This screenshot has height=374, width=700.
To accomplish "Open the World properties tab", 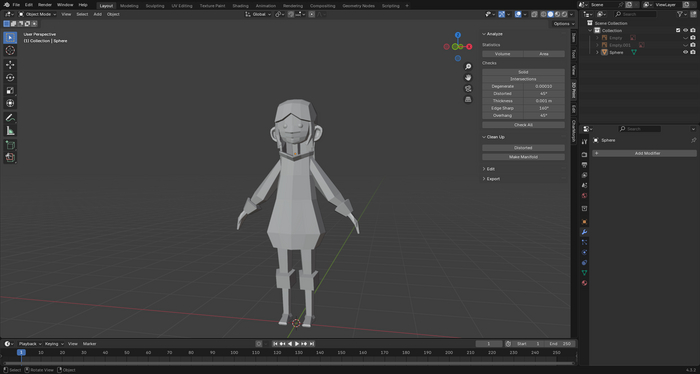I will click(584, 195).
